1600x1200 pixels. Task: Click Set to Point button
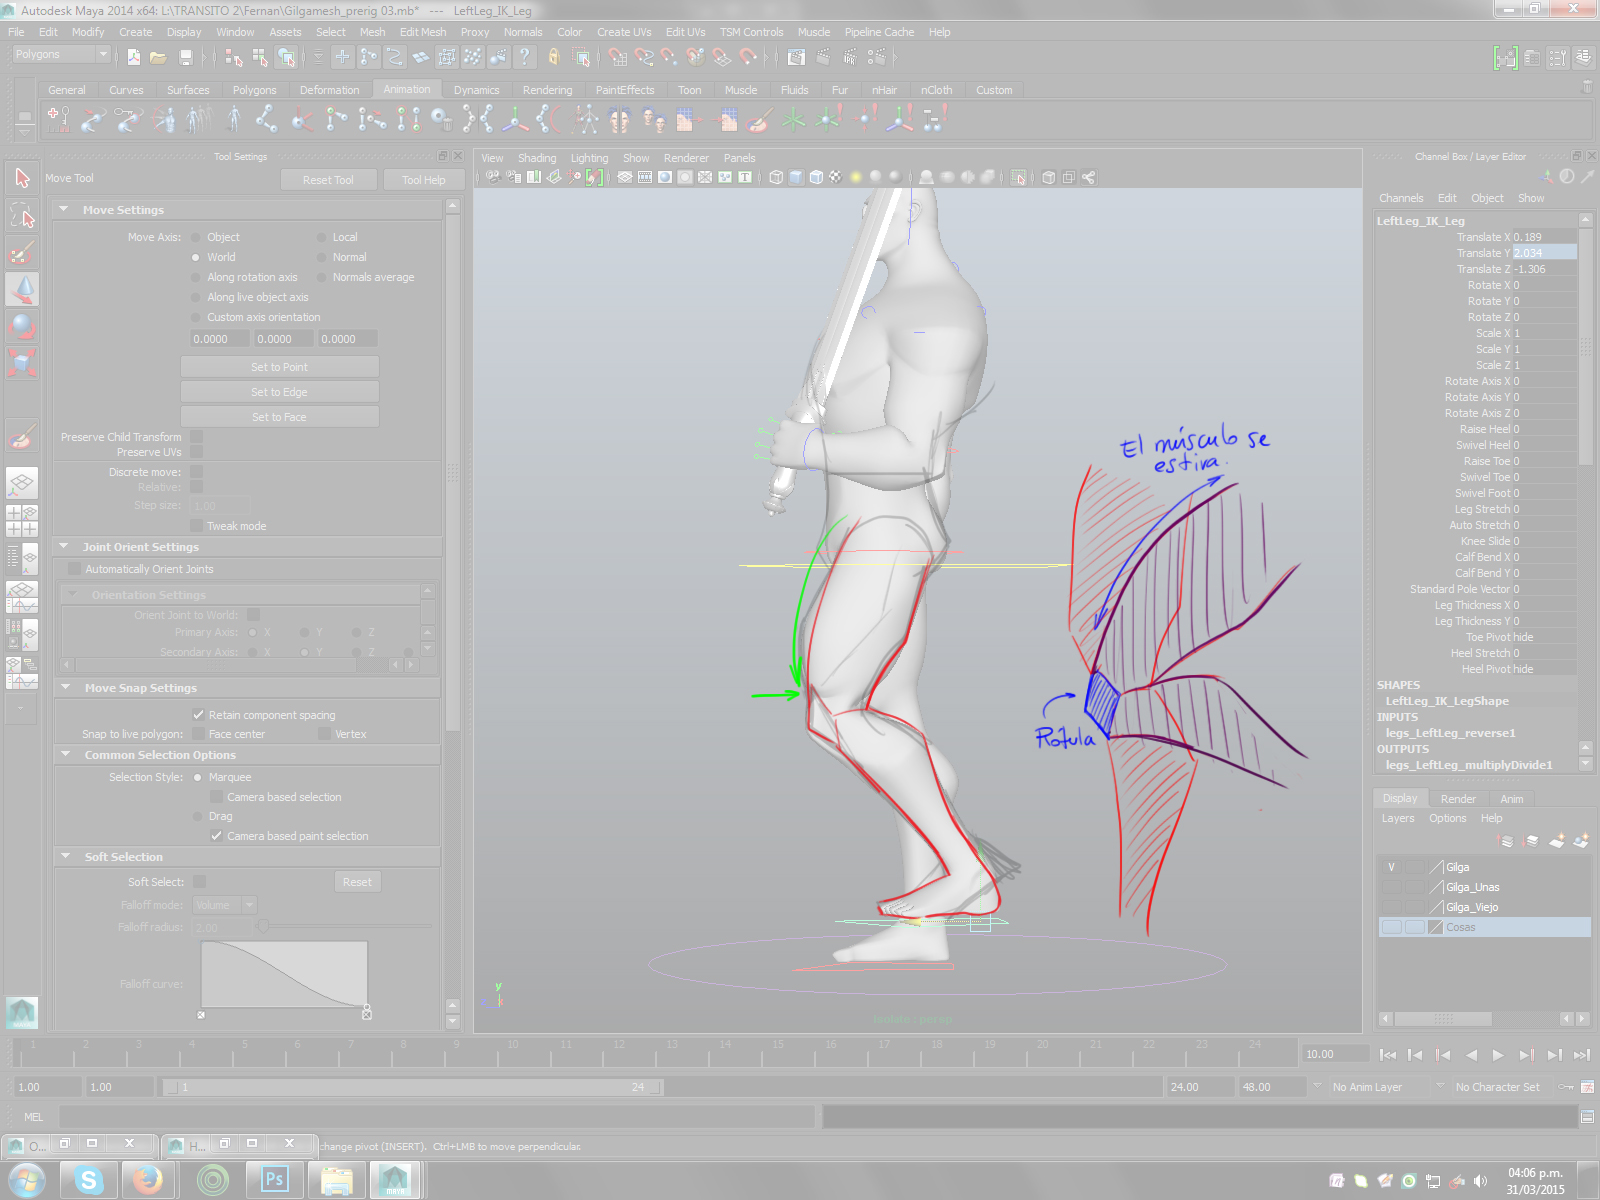tap(279, 367)
